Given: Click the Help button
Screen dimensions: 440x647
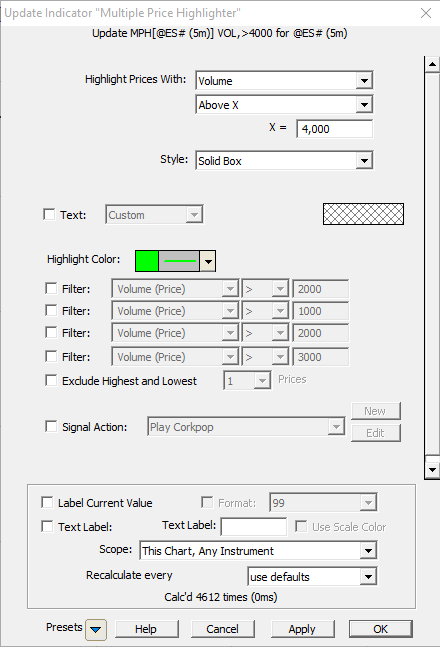Looking at the screenshot, I should (x=146, y=629).
